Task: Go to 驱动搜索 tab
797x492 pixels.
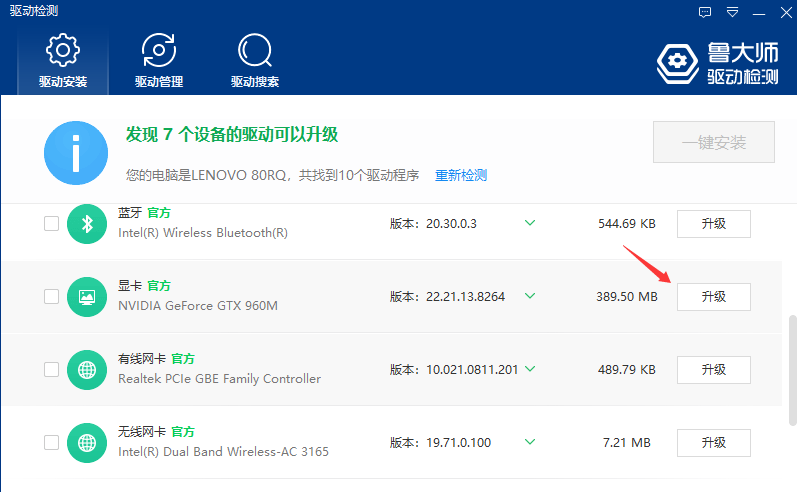Action: coord(255,60)
